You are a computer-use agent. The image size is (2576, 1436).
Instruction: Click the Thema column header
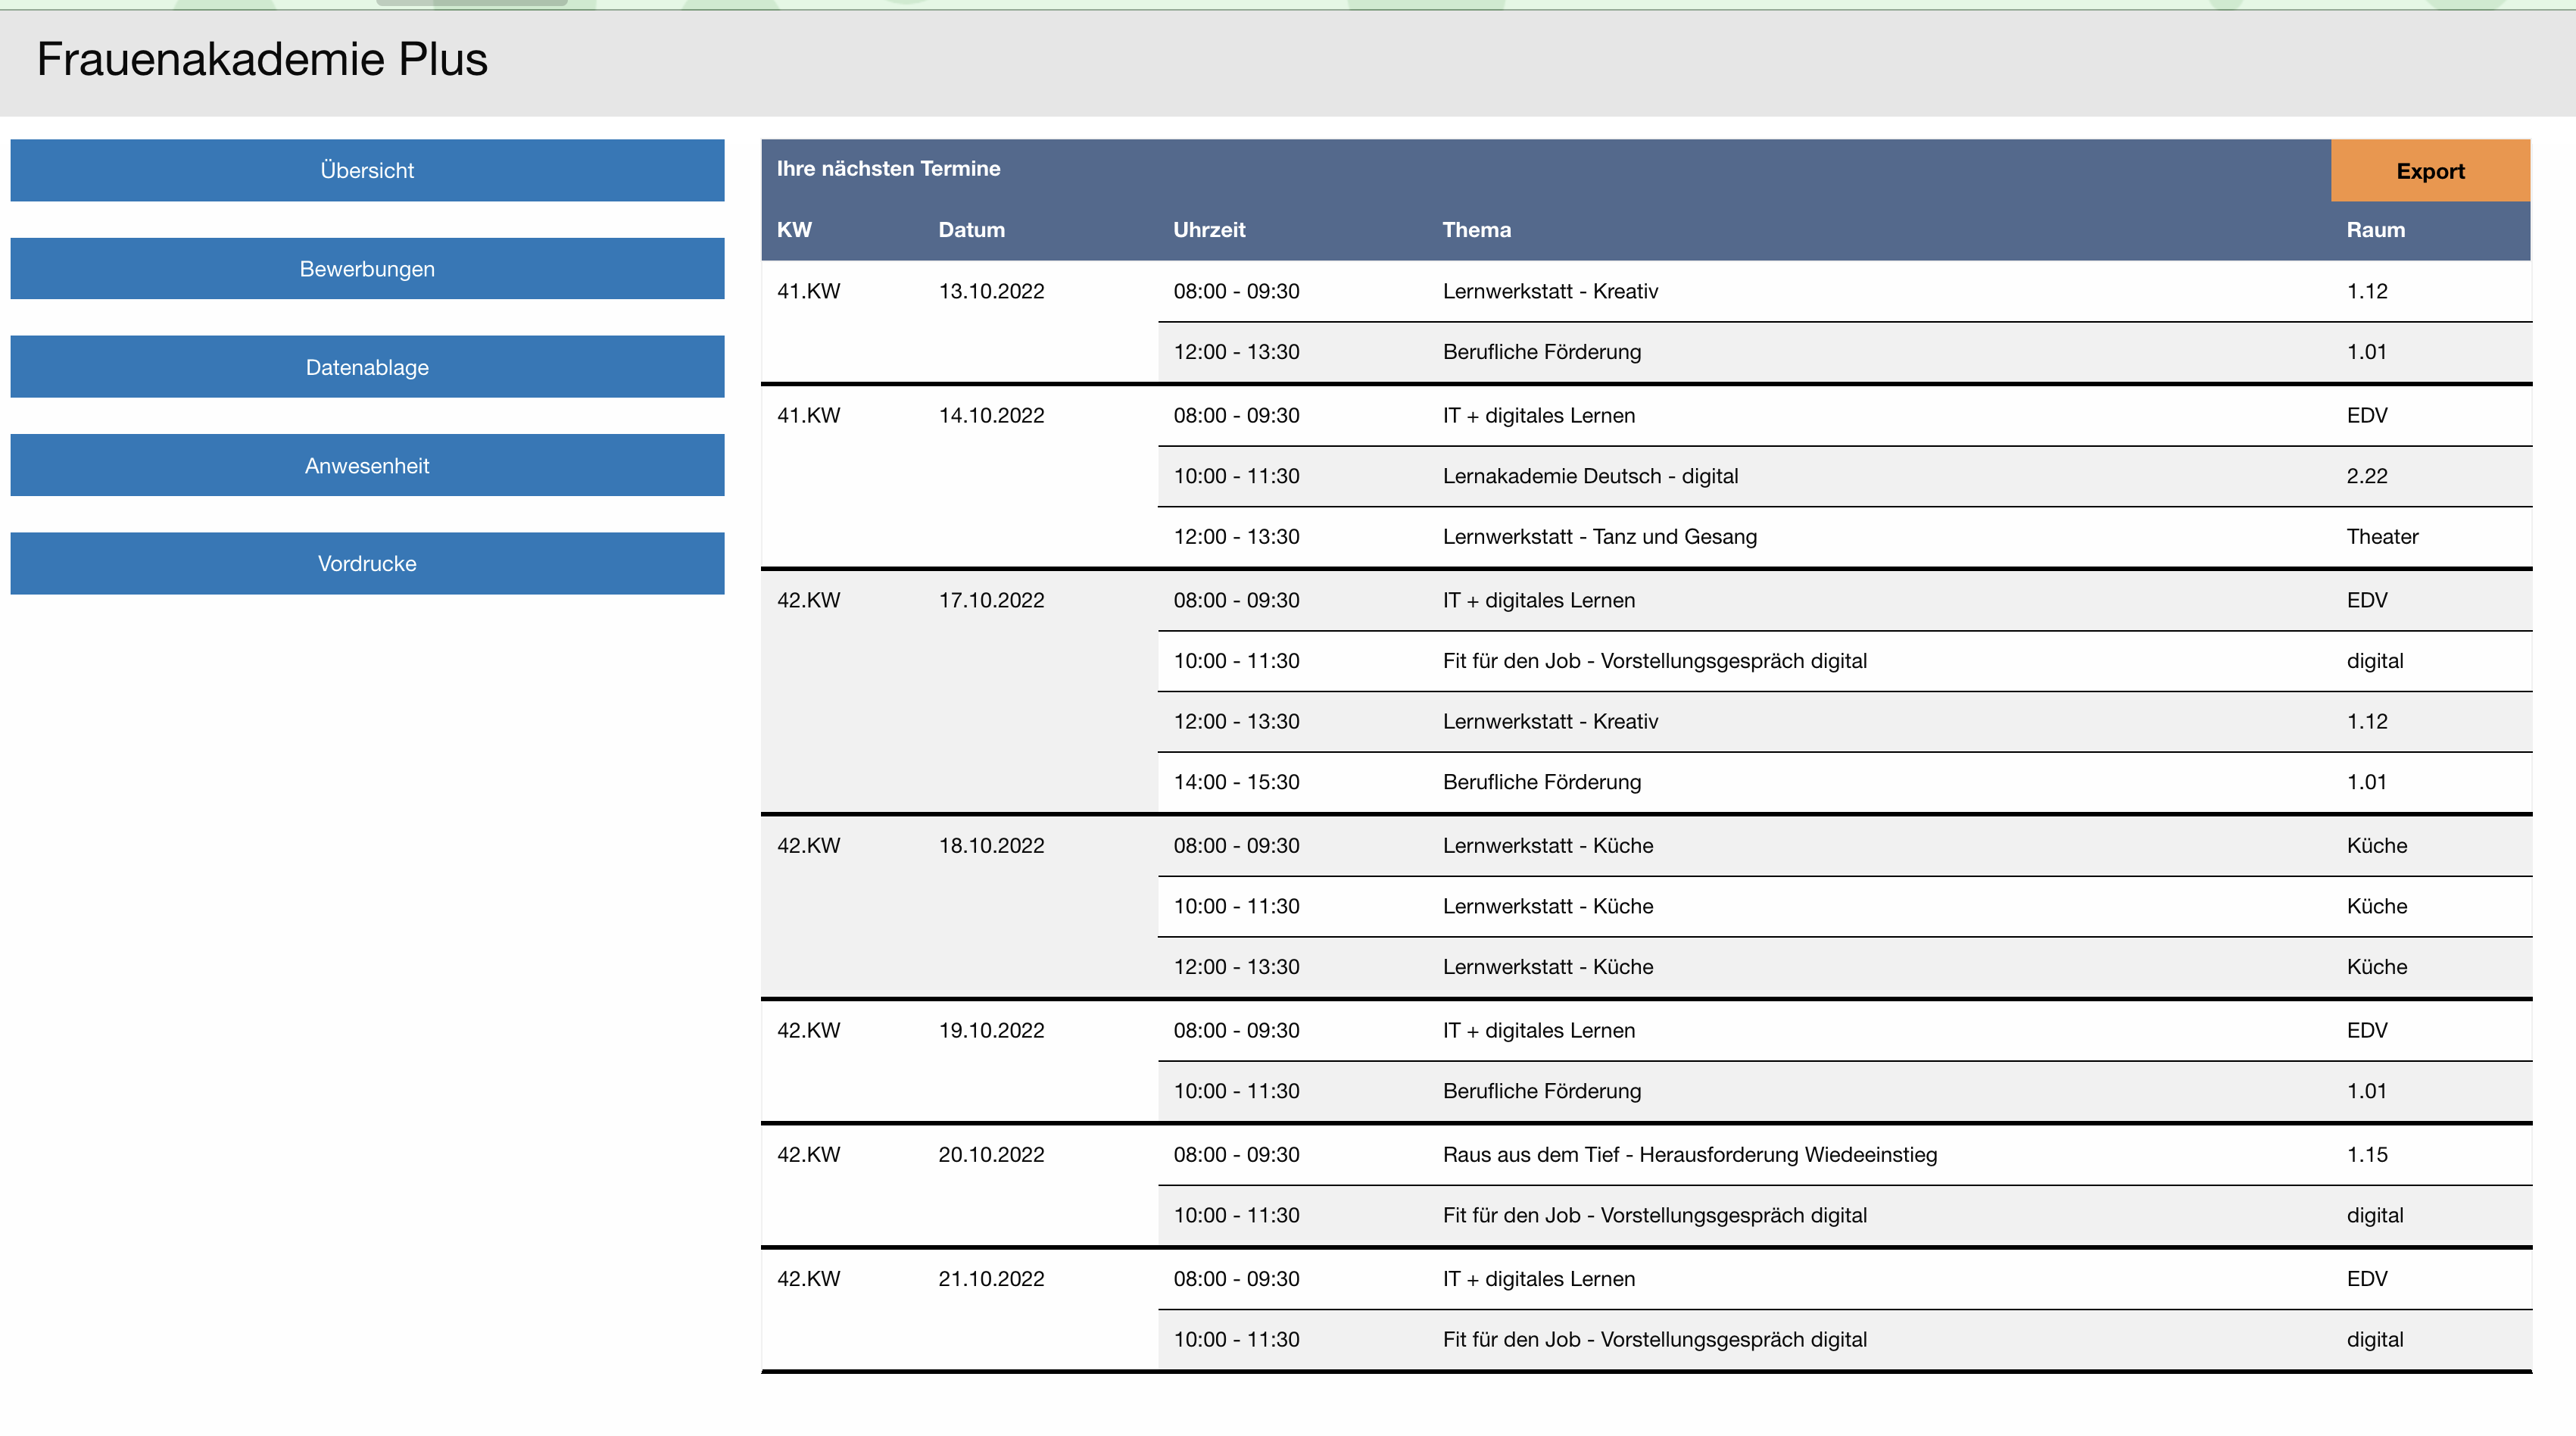pos(1476,229)
